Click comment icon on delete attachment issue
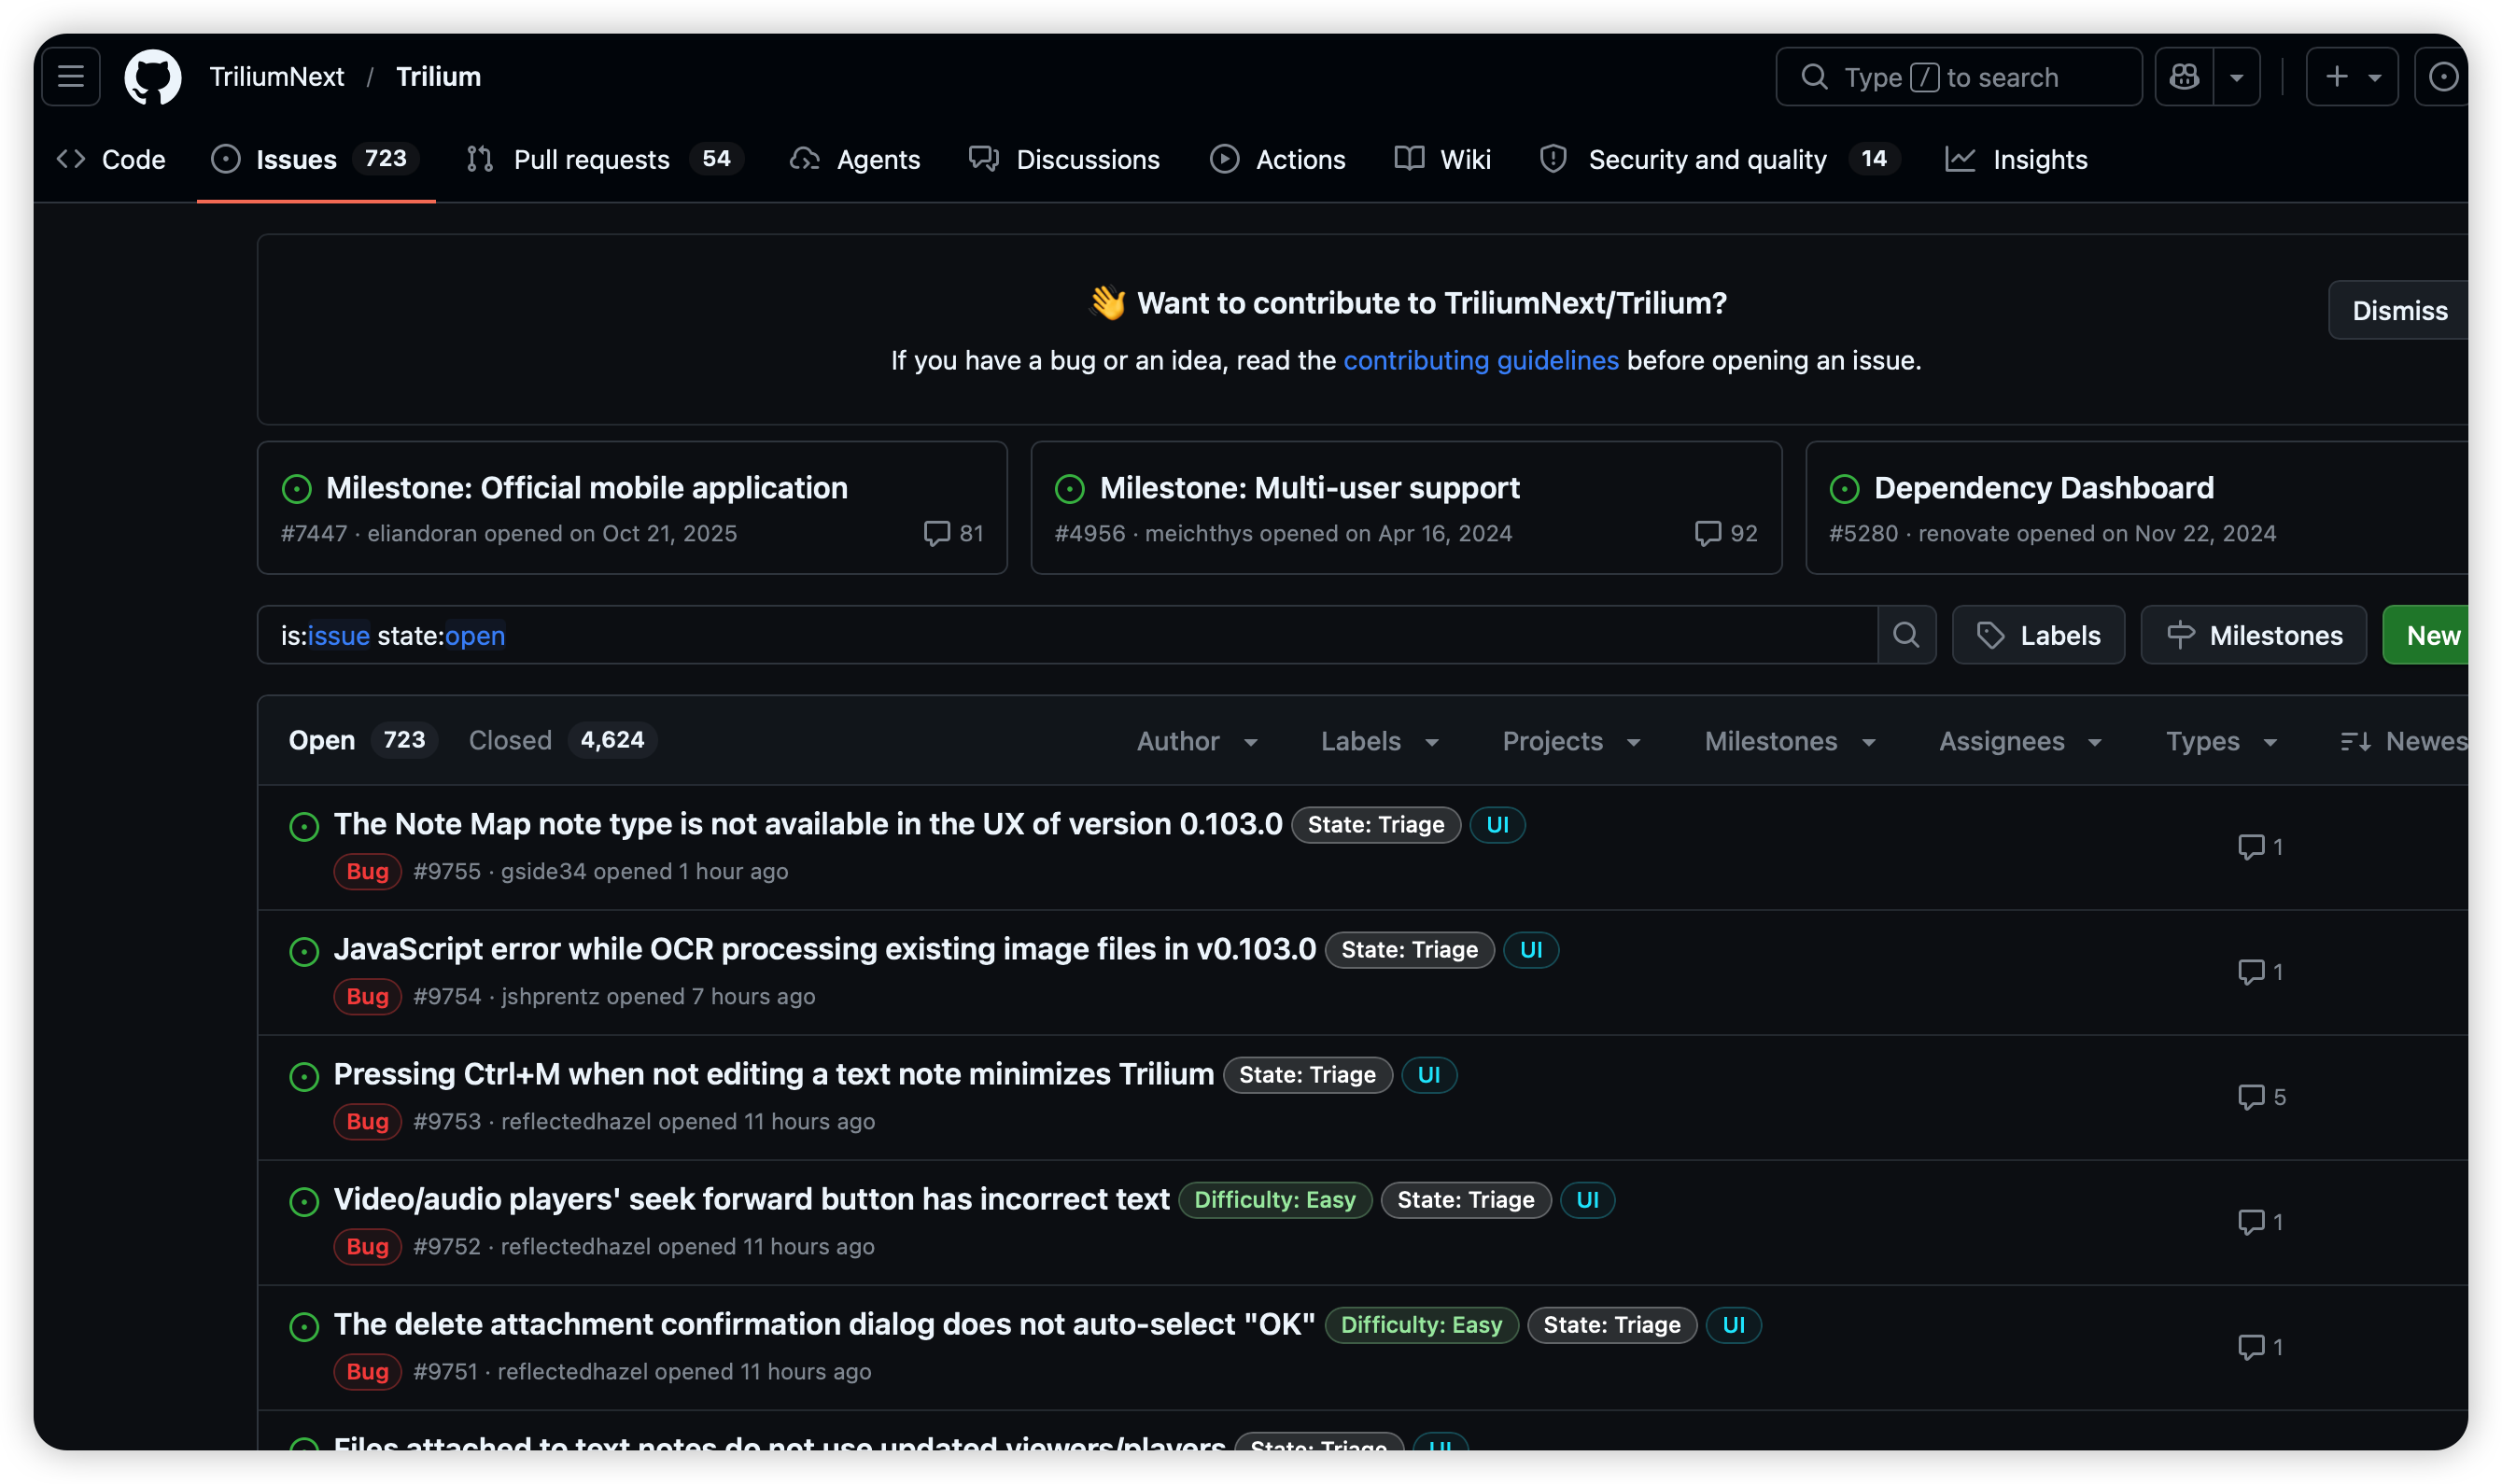Image resolution: width=2502 pixels, height=1484 pixels. [x=2259, y=1347]
